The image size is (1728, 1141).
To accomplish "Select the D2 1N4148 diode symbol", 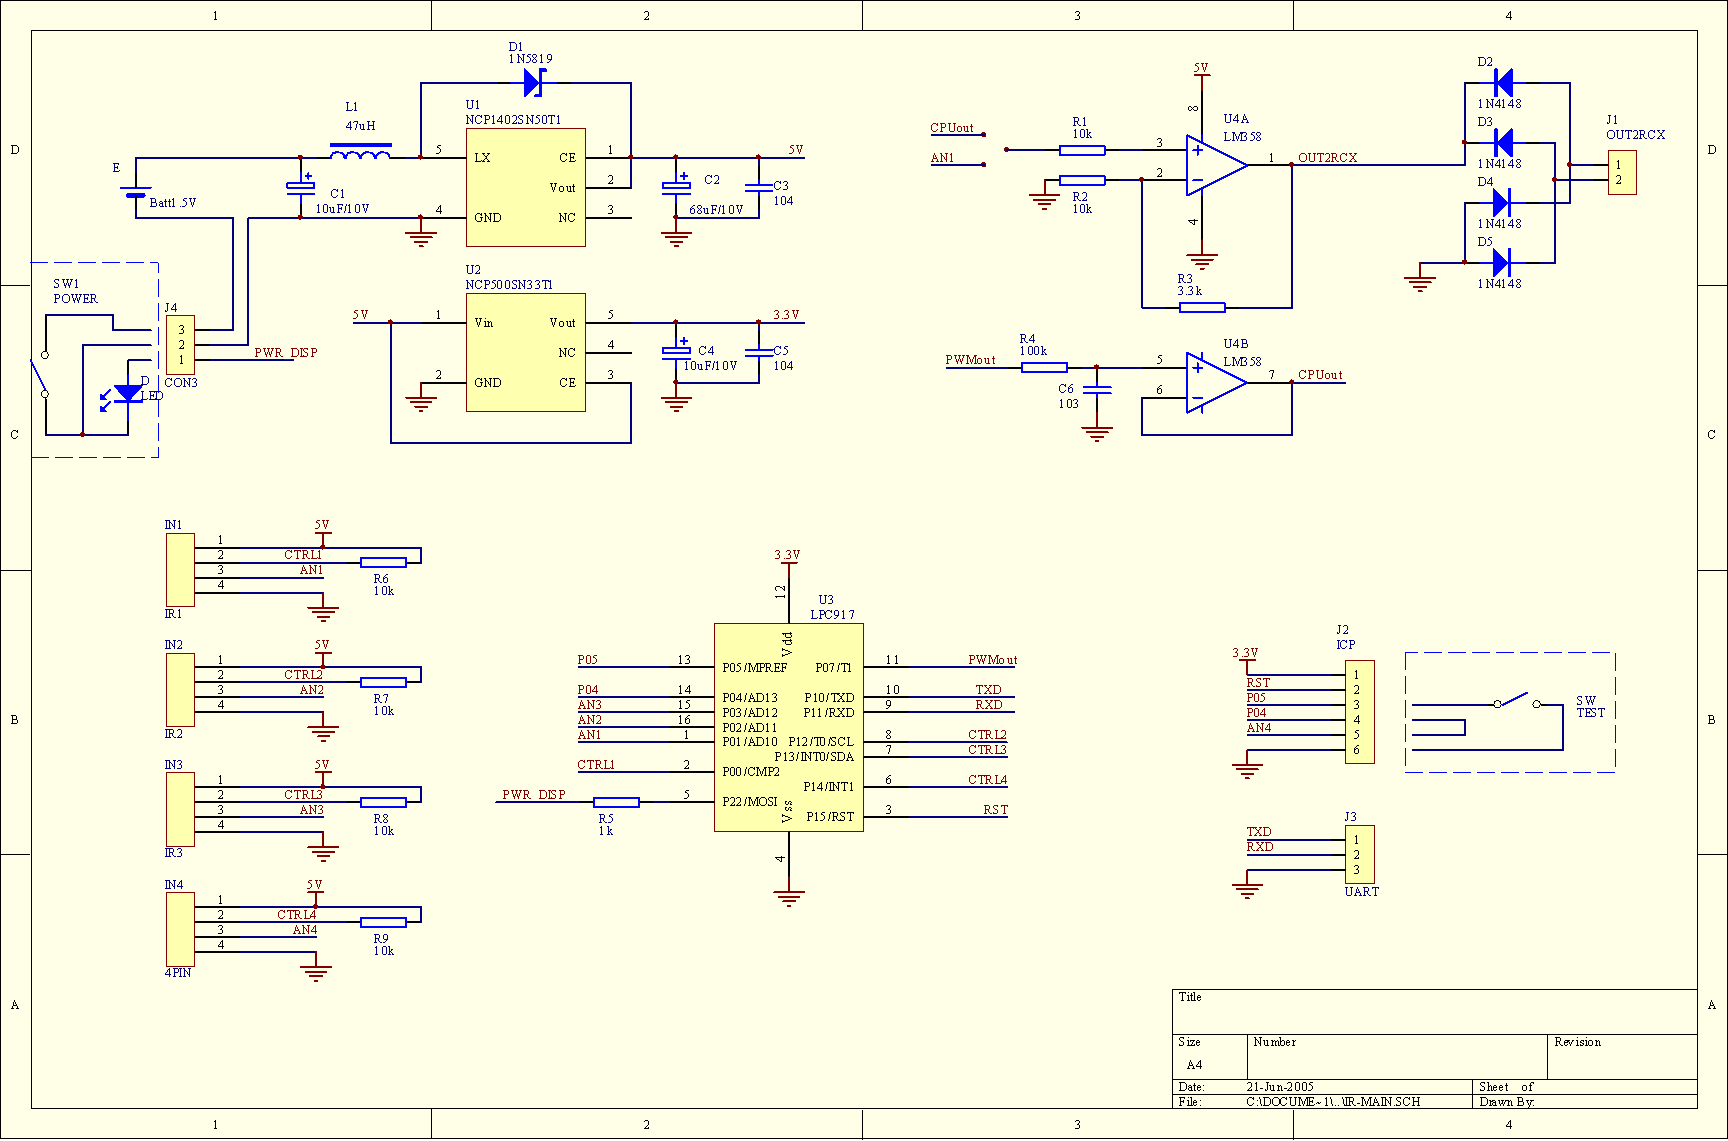I will [x=1501, y=83].
